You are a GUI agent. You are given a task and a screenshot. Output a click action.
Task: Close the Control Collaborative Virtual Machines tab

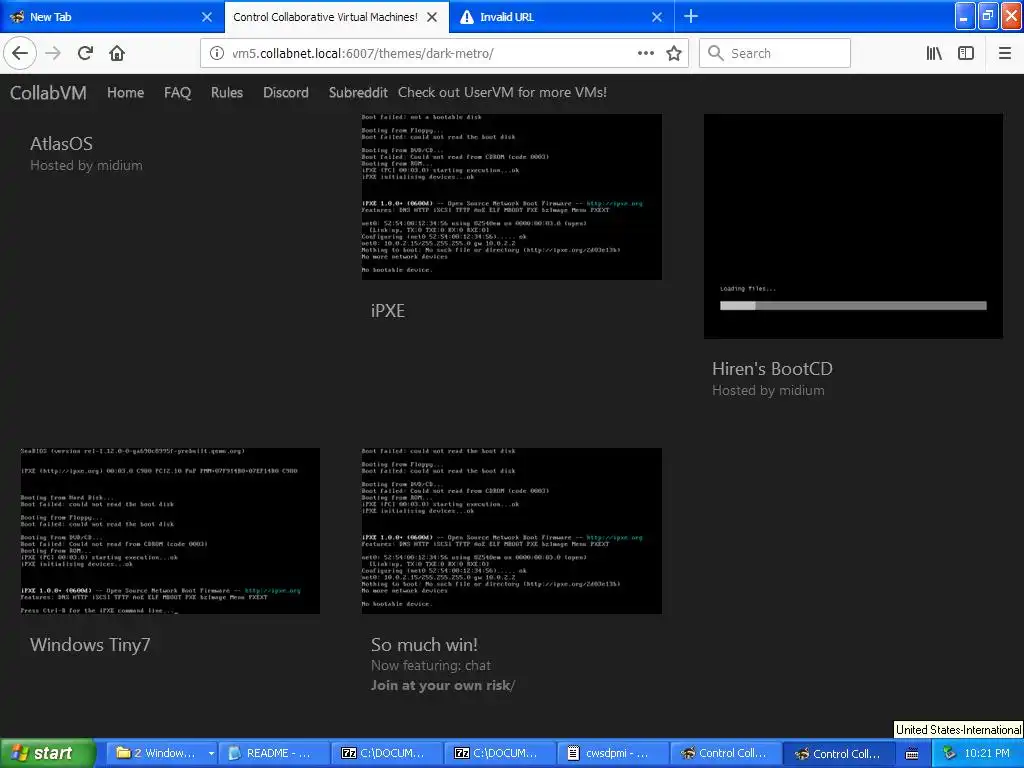(432, 17)
